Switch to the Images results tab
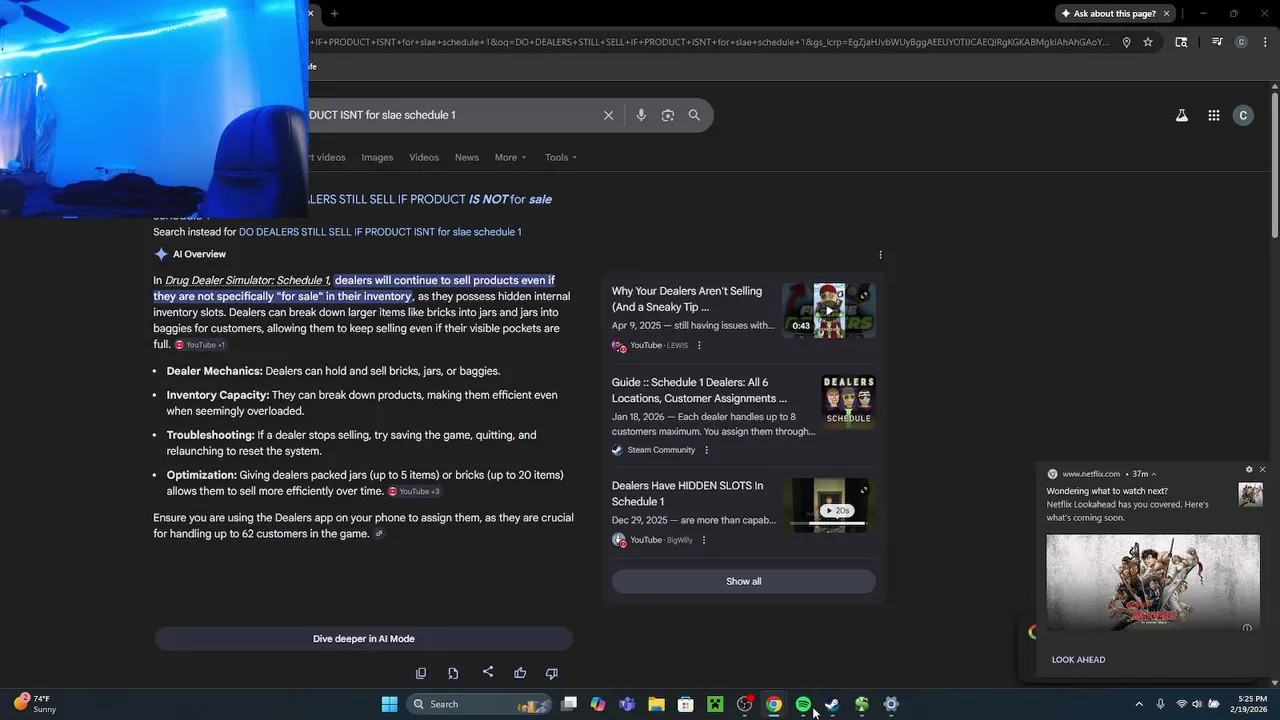Viewport: 1280px width, 720px height. (x=377, y=158)
